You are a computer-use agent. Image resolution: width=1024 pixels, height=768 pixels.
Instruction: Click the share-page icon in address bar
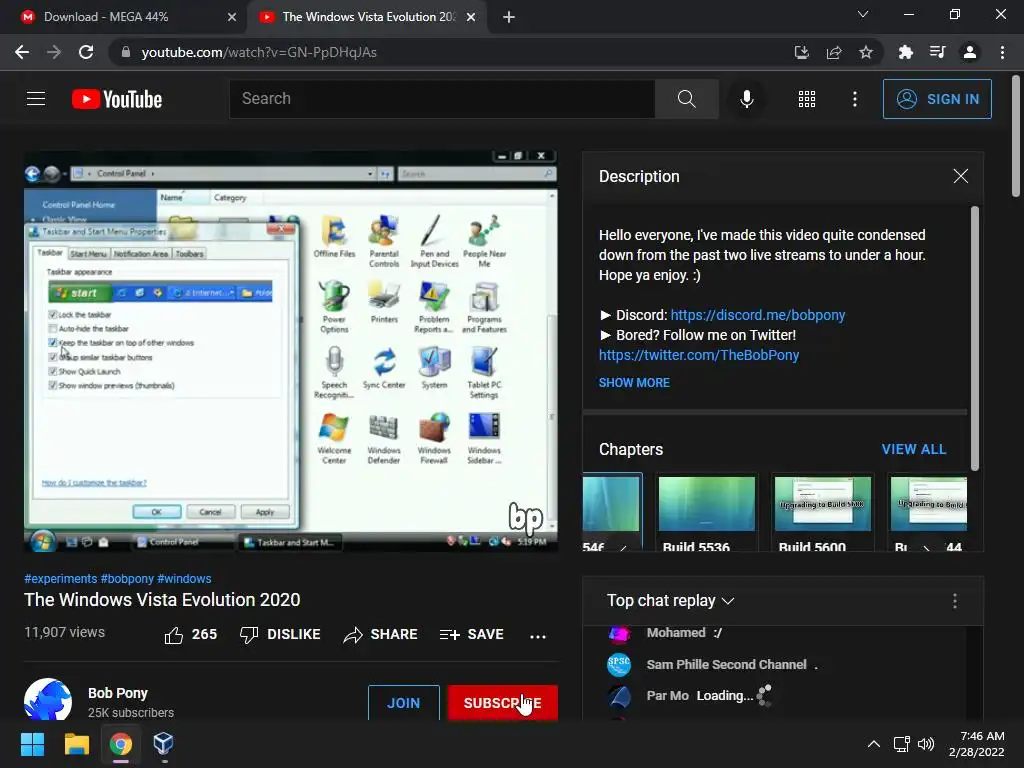click(834, 52)
